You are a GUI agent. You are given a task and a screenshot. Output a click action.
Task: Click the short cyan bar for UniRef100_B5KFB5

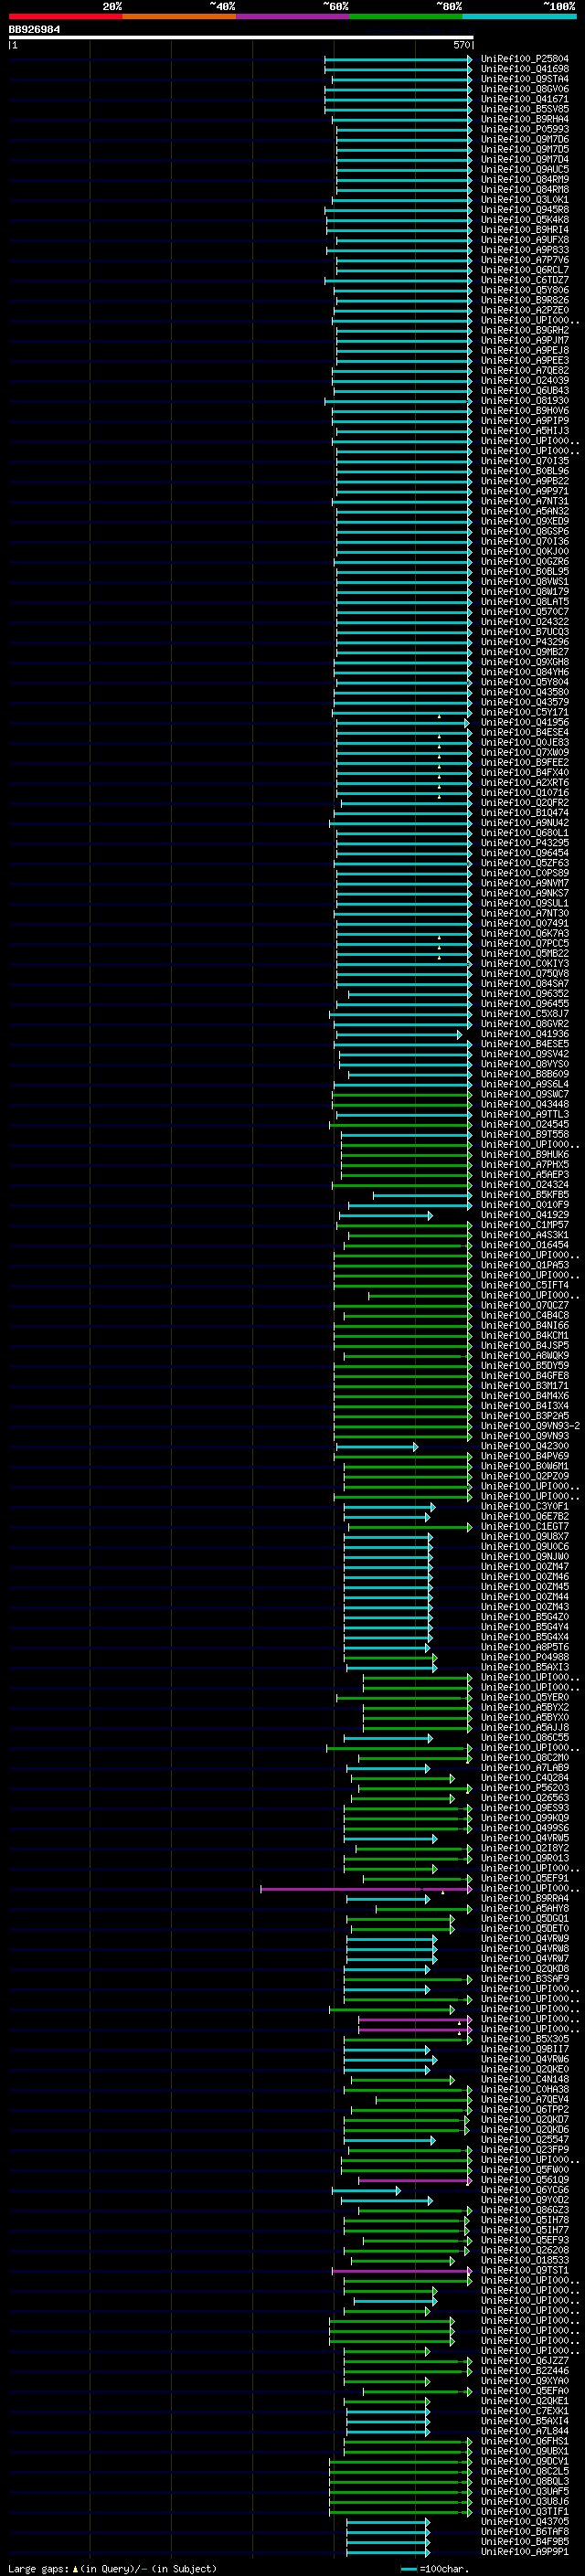click(422, 1195)
